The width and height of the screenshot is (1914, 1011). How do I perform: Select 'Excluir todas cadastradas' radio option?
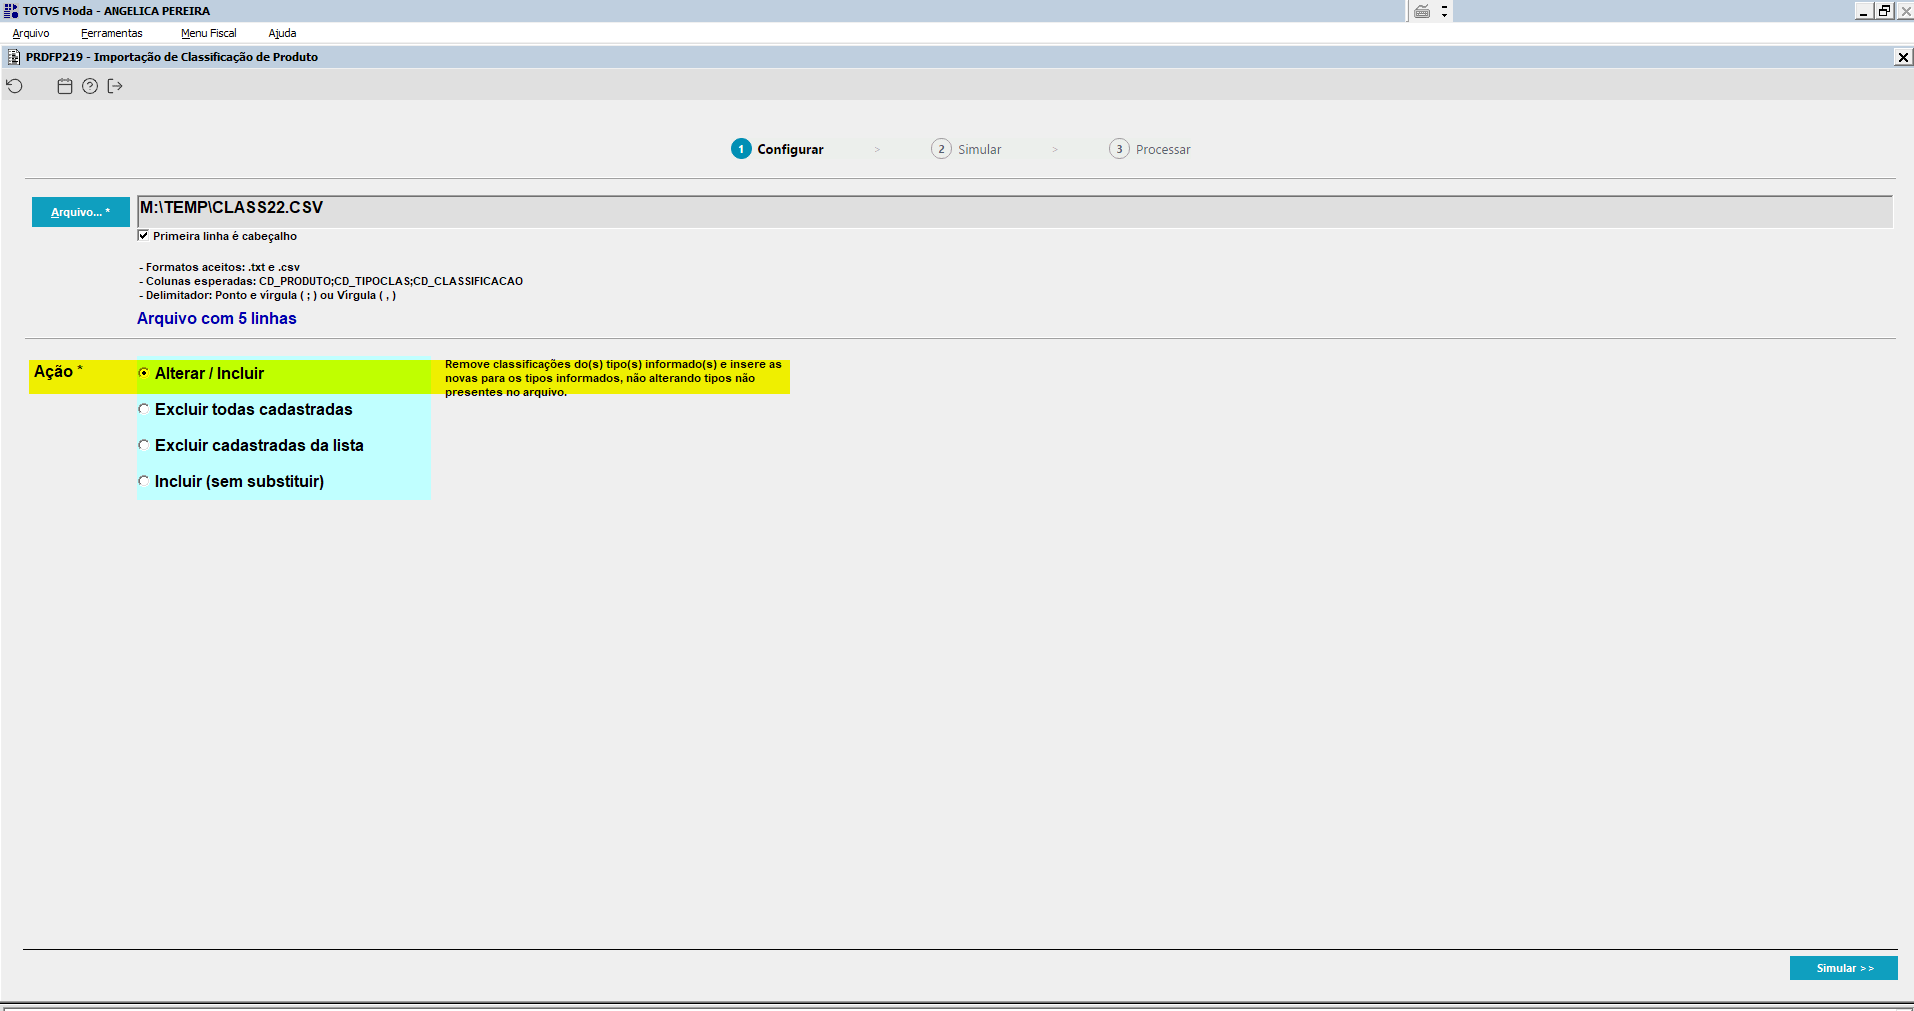point(144,409)
